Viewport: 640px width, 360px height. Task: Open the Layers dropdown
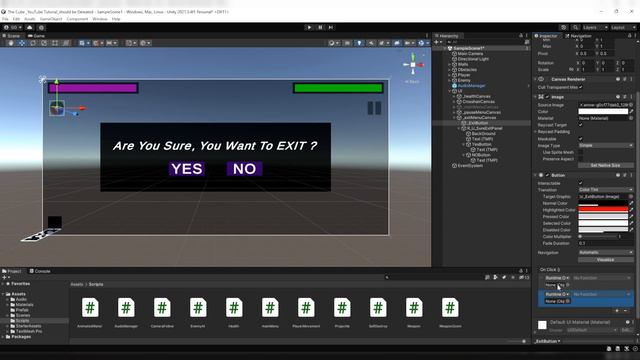tap(595, 27)
